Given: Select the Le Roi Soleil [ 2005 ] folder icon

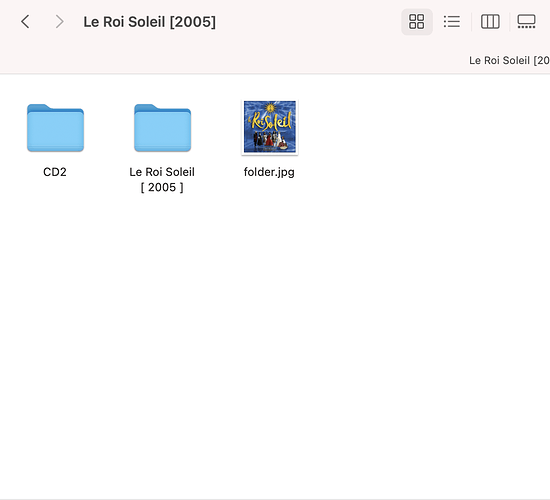Looking at the screenshot, I should (162, 128).
